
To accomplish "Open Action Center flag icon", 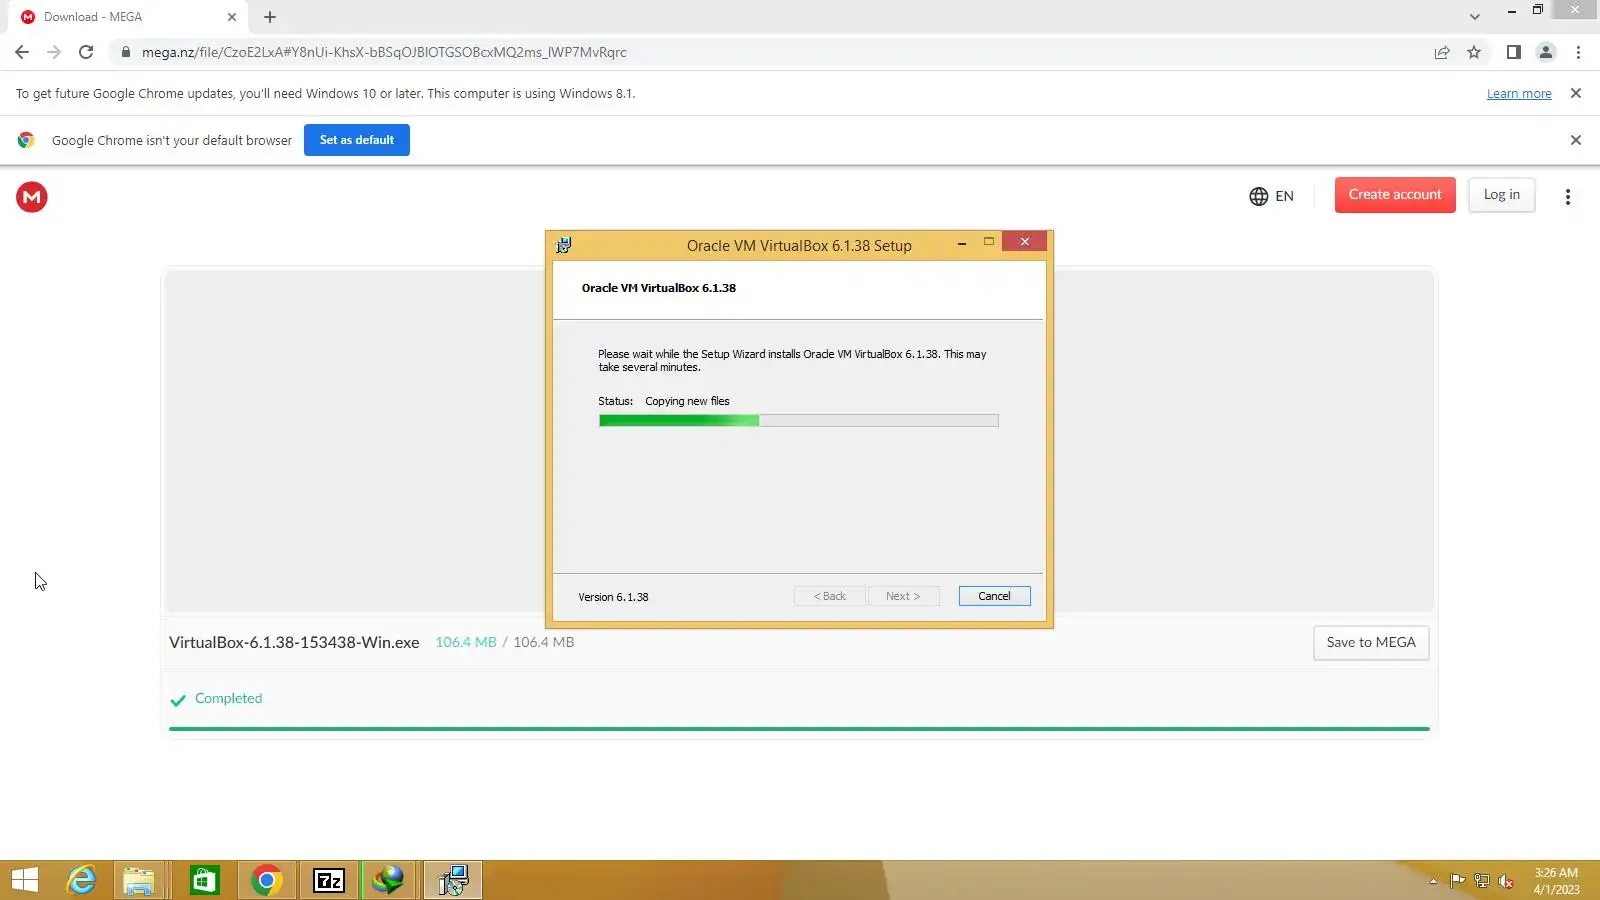I will click(x=1457, y=881).
